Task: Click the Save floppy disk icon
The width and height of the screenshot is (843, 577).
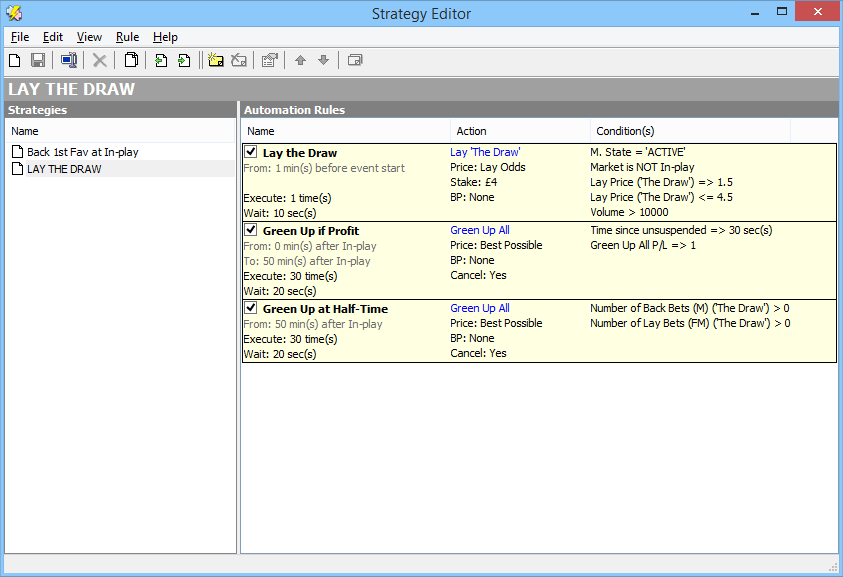Action: point(38,61)
